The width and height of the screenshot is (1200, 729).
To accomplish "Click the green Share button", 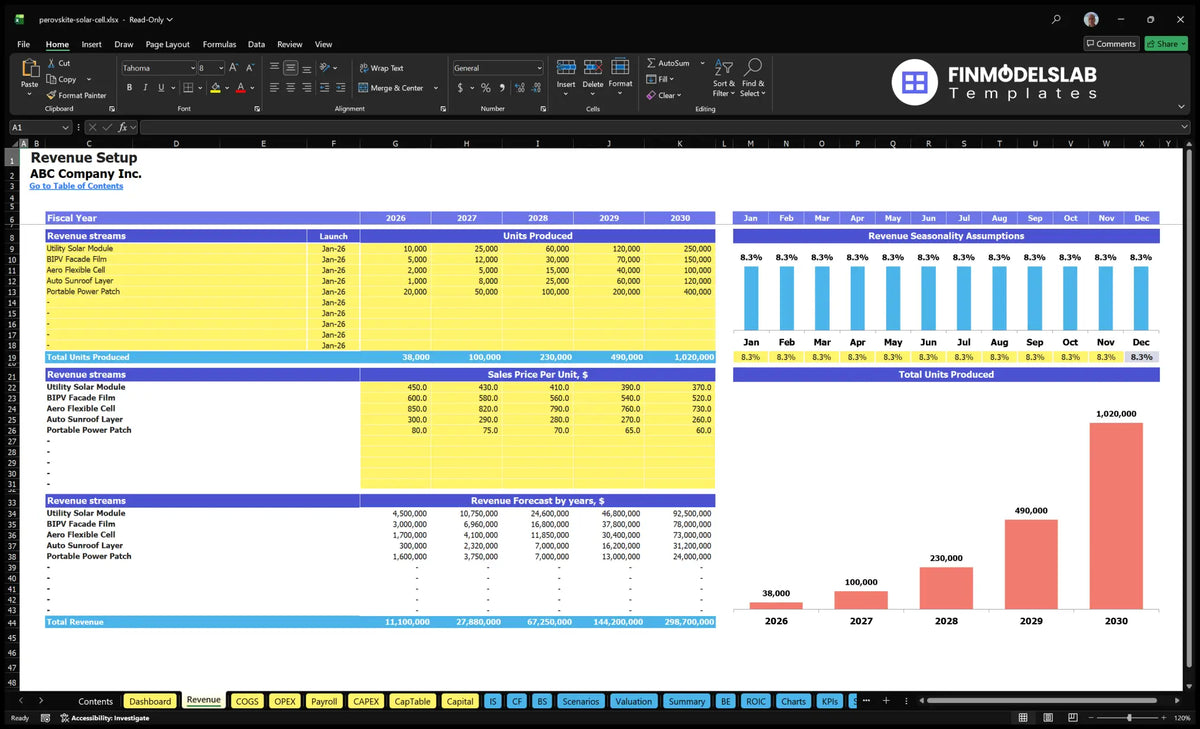I will coord(1166,44).
